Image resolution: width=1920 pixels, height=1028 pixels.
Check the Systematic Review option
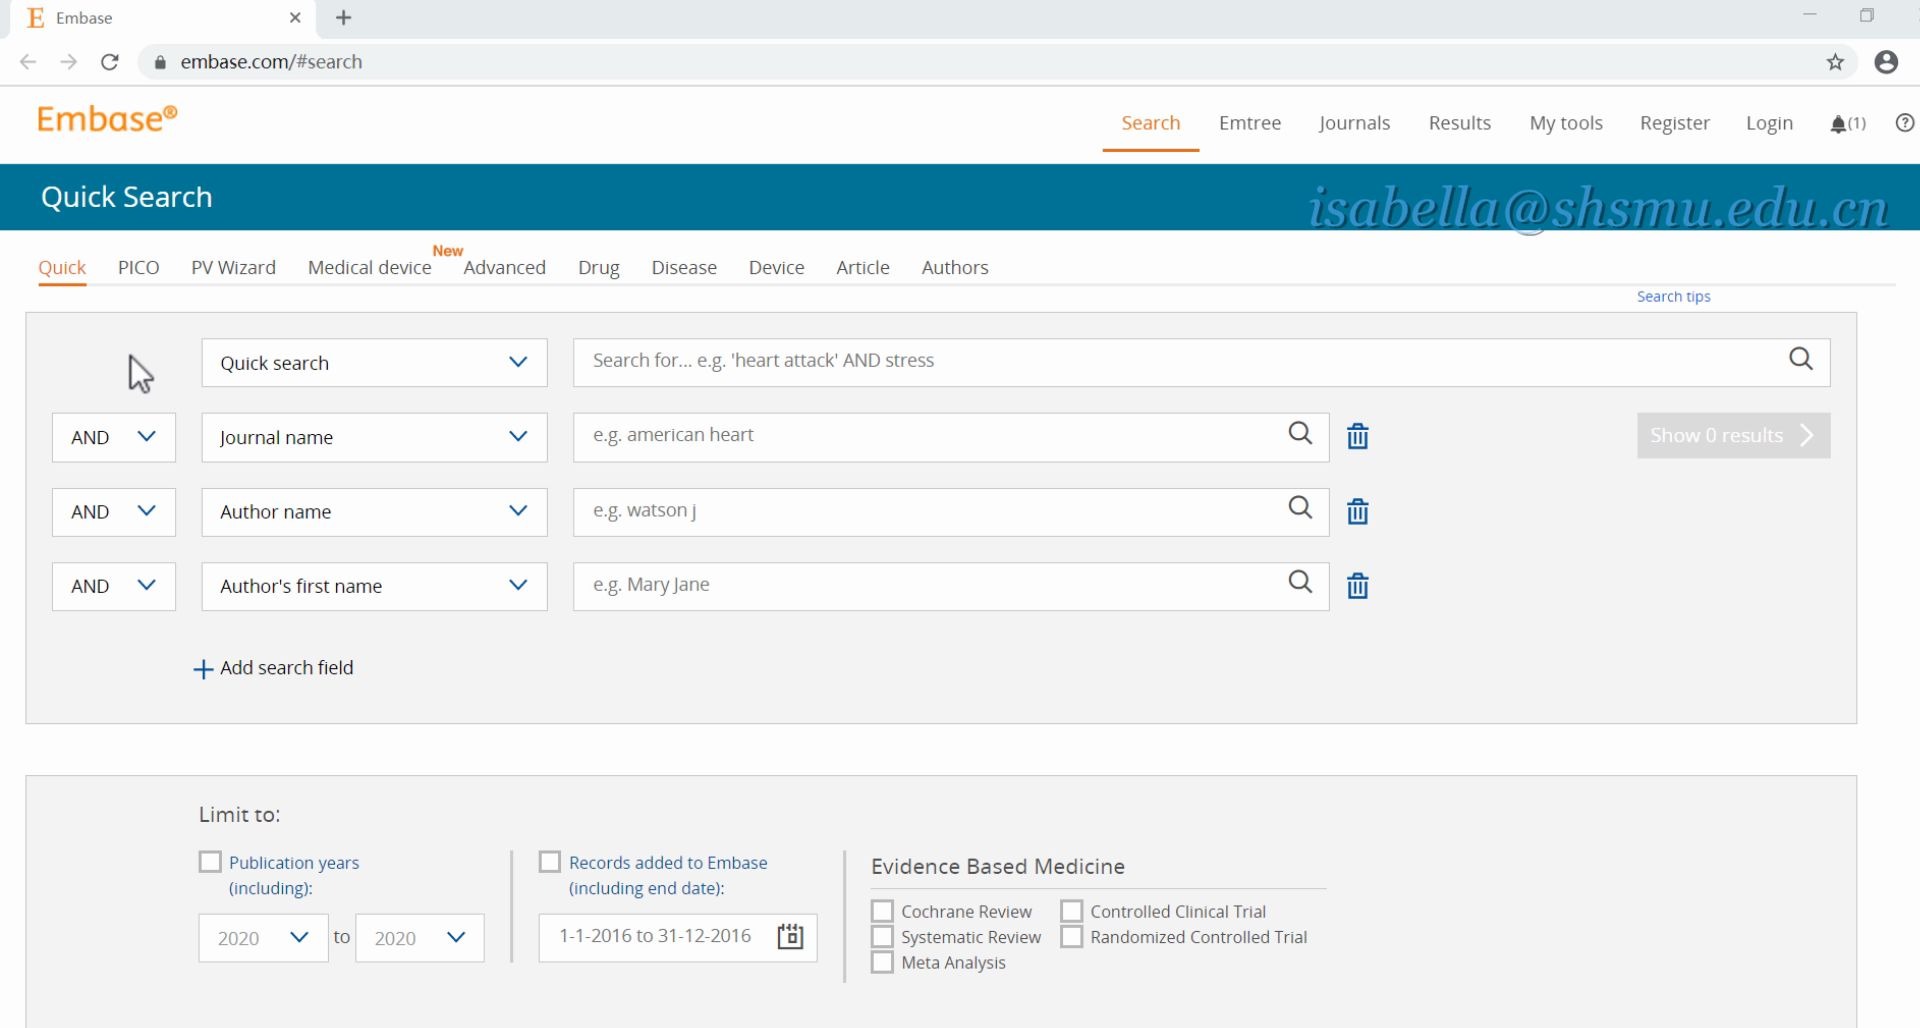point(882,937)
